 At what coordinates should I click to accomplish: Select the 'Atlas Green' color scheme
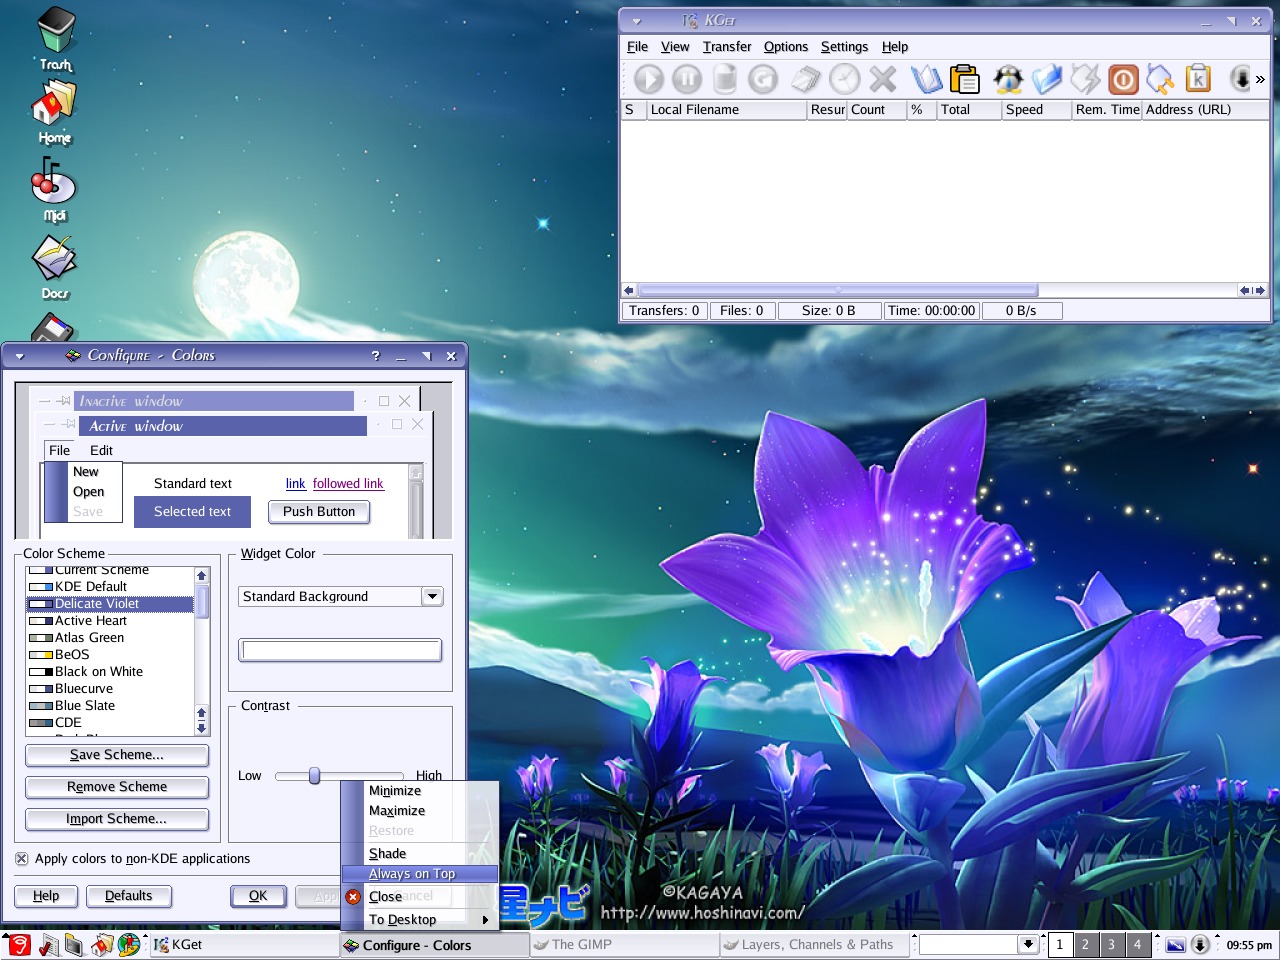coord(109,638)
